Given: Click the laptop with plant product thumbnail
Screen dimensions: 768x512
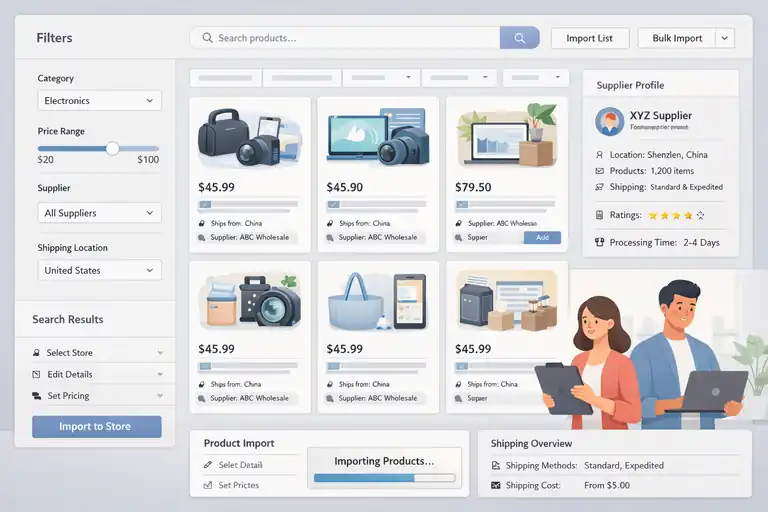Looking at the screenshot, I should [x=506, y=136].
